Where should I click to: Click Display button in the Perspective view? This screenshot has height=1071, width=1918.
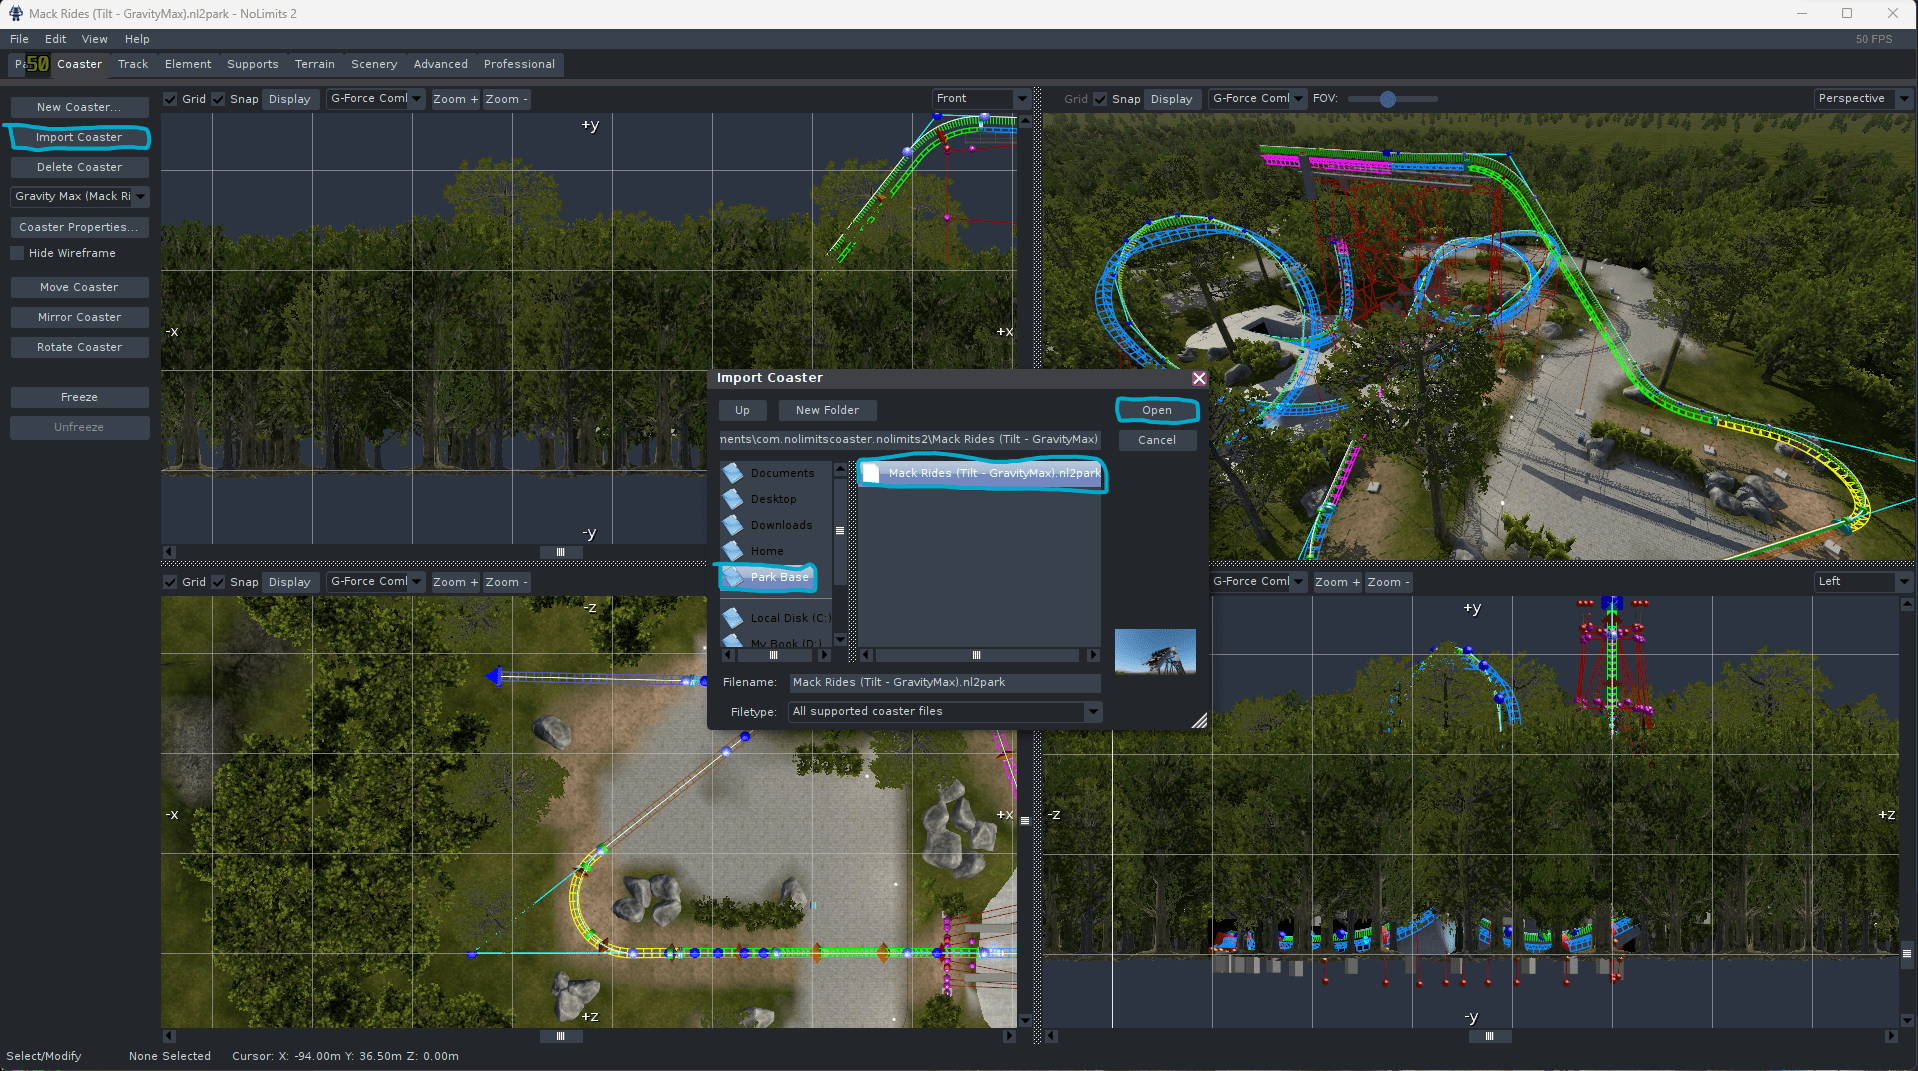(1171, 99)
